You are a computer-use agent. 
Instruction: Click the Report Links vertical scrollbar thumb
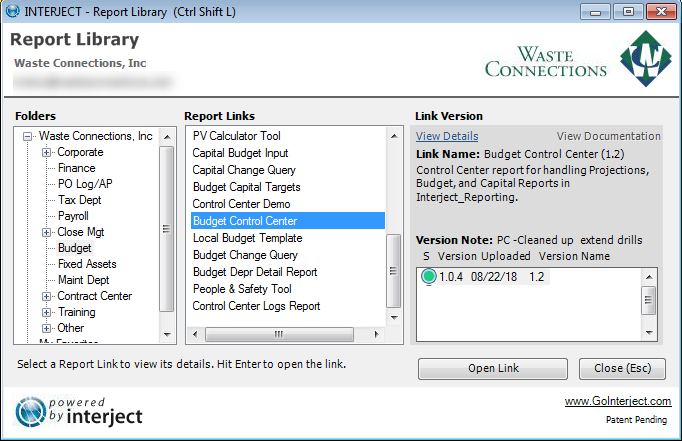pyautogui.click(x=394, y=271)
